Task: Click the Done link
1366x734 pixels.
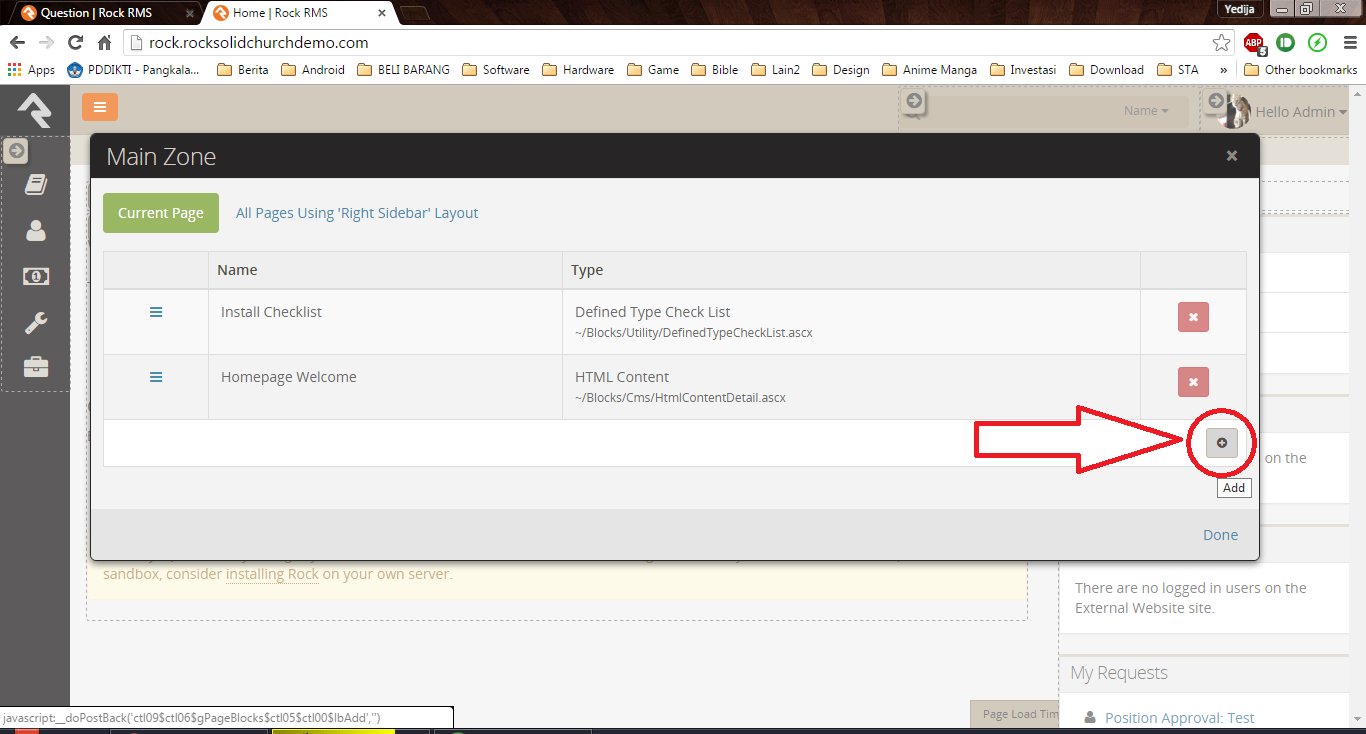Action: tap(1220, 535)
